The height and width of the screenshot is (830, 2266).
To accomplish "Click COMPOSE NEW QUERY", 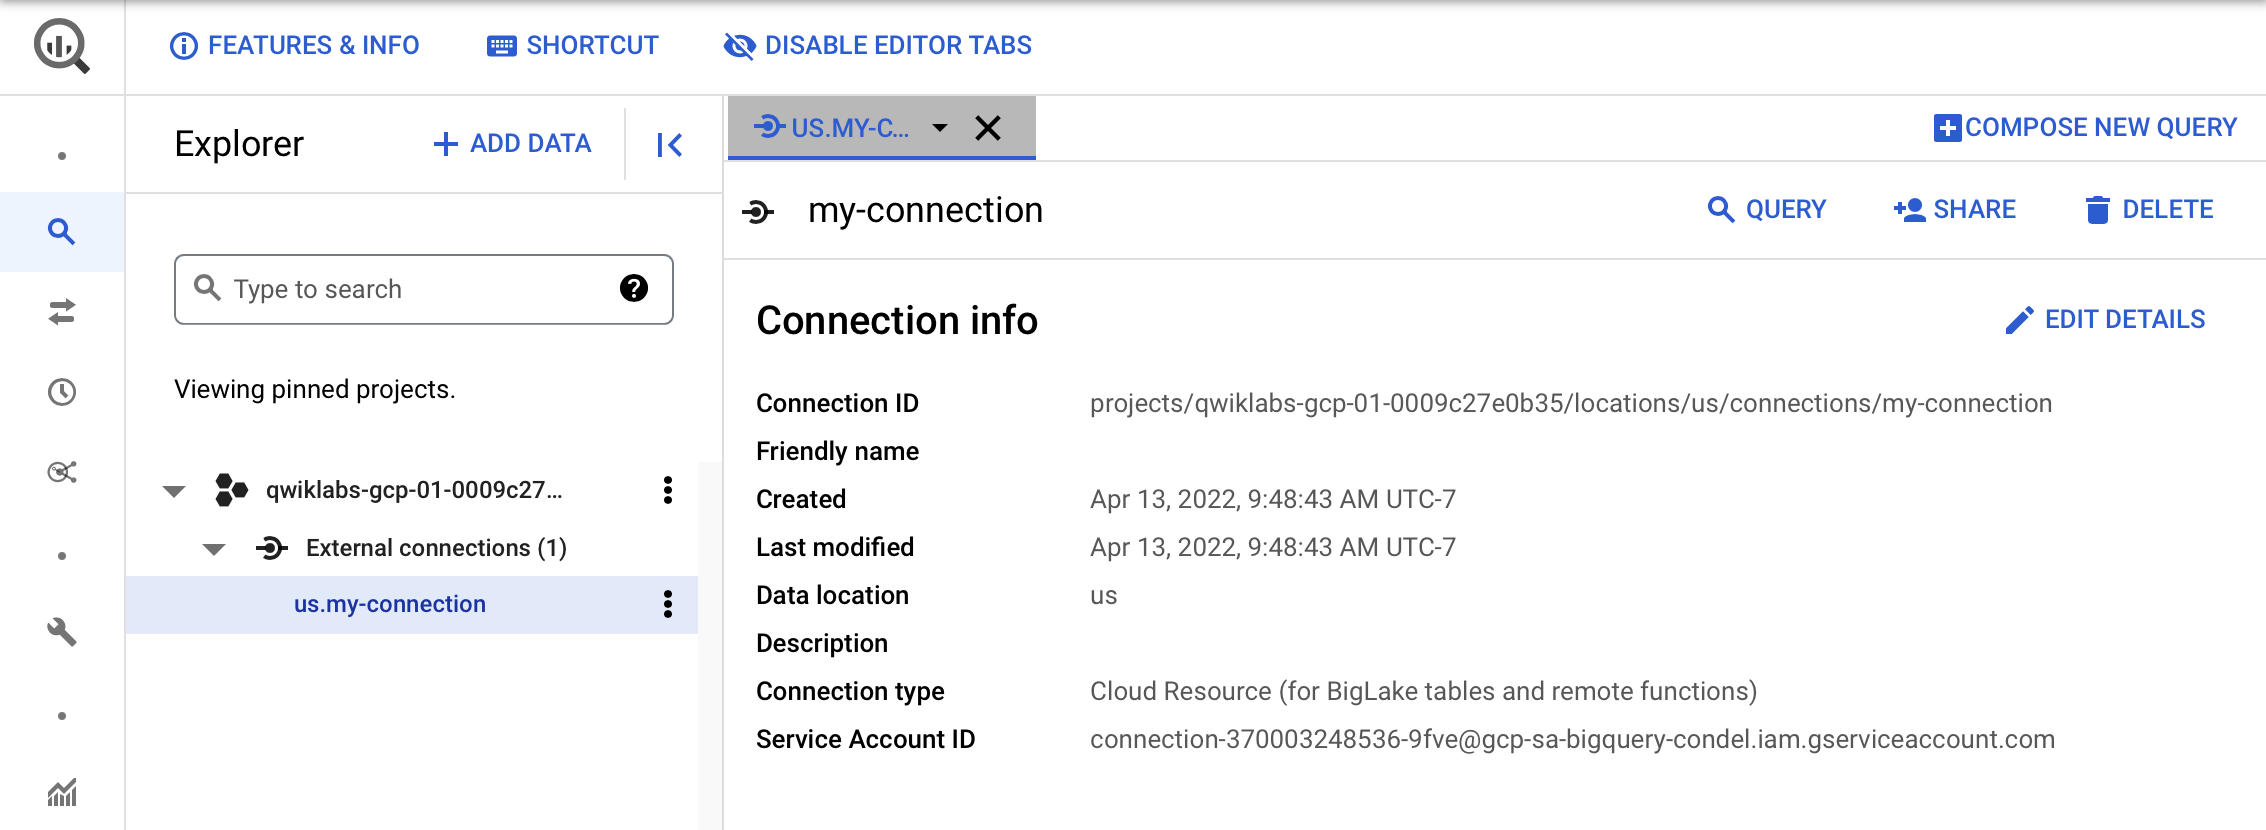I will click(x=2085, y=128).
